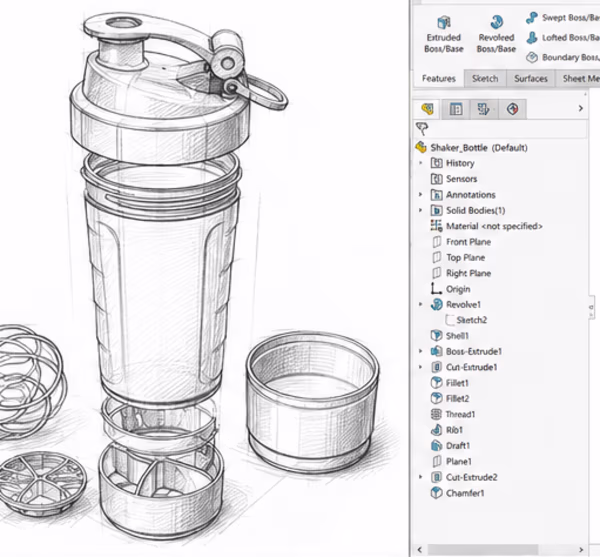Select the Top Plane icon
Image resolution: width=600 pixels, height=557 pixels.
pos(437,257)
